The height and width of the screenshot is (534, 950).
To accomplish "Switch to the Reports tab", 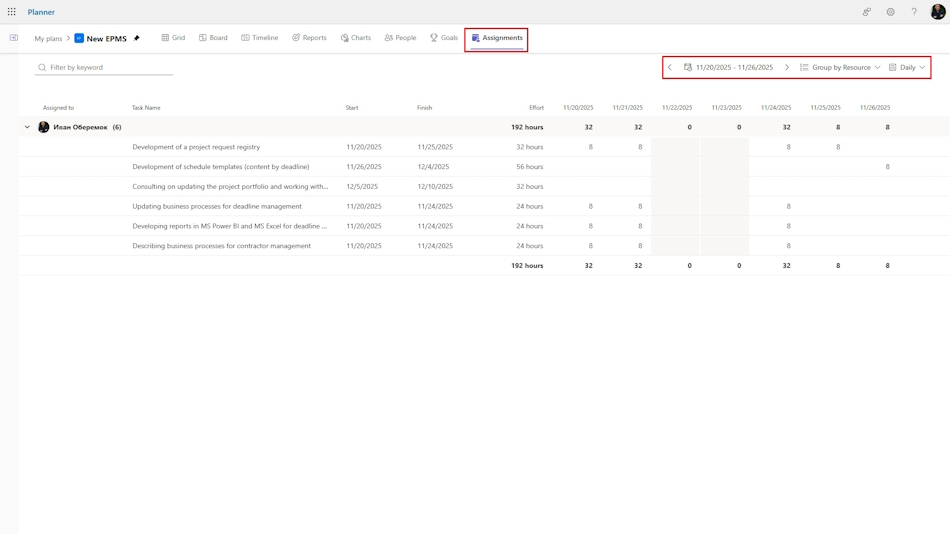I will pyautogui.click(x=309, y=38).
